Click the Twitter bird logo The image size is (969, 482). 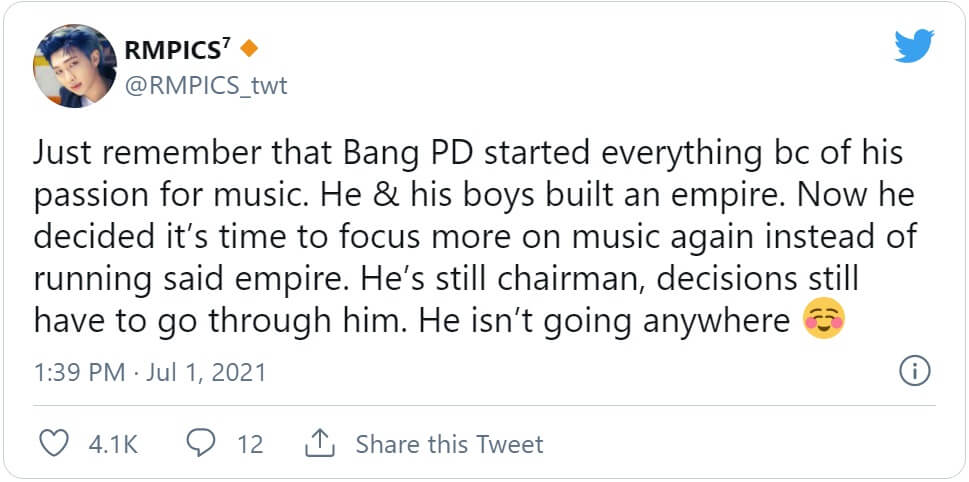pyautogui.click(x=914, y=46)
